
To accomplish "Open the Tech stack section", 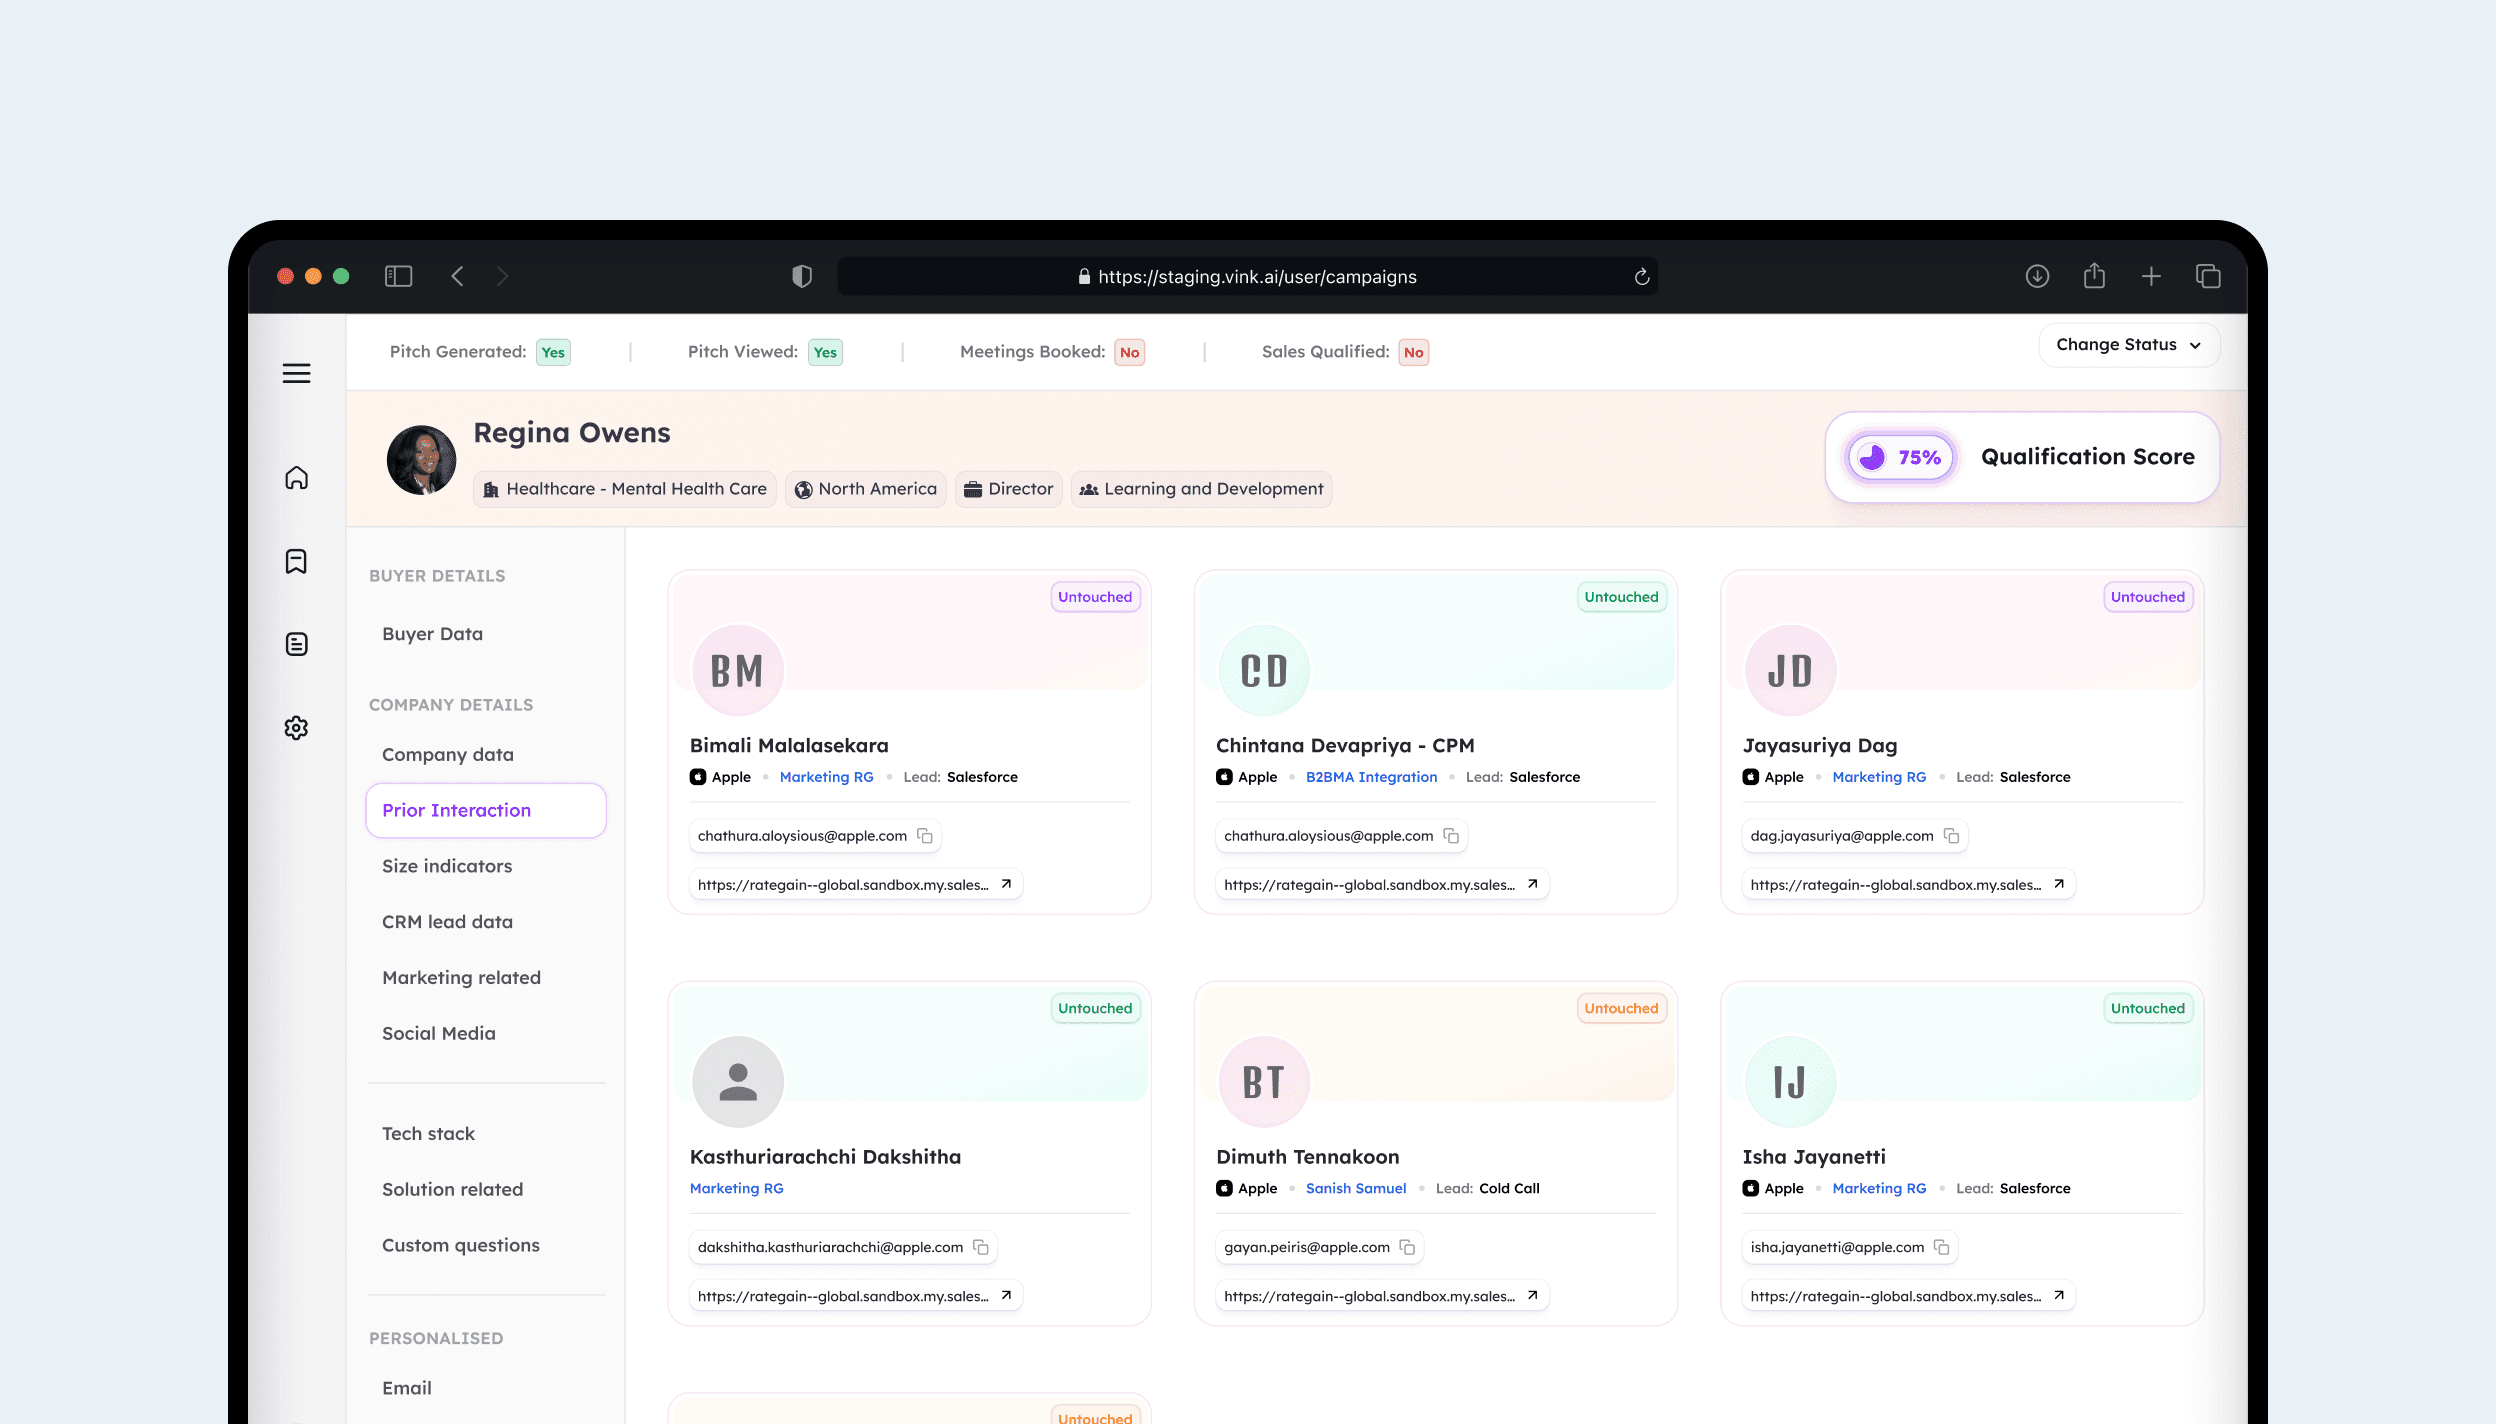I will 428,1133.
